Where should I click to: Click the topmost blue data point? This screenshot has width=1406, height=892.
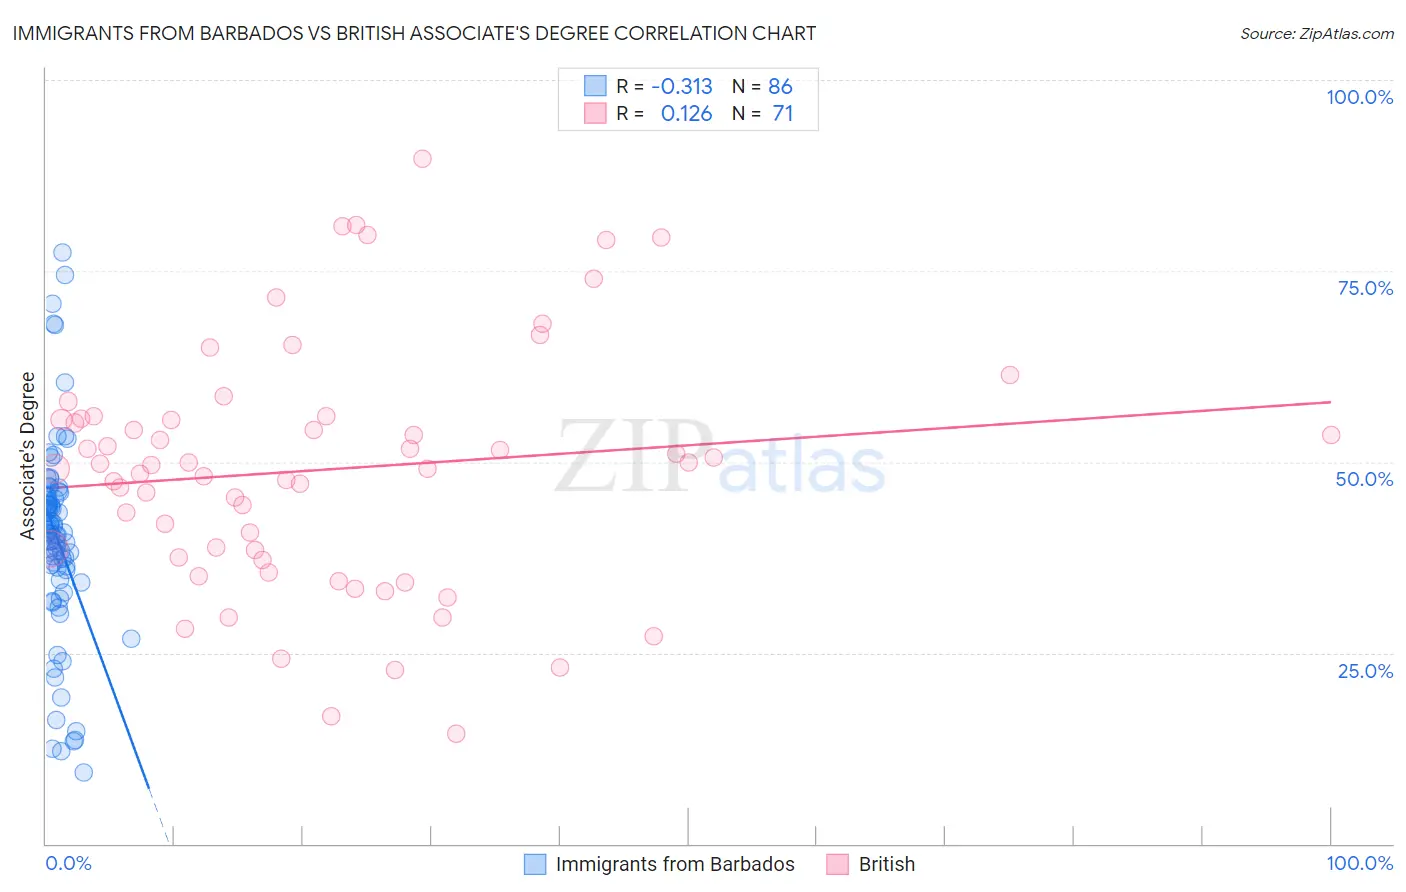tap(62, 253)
